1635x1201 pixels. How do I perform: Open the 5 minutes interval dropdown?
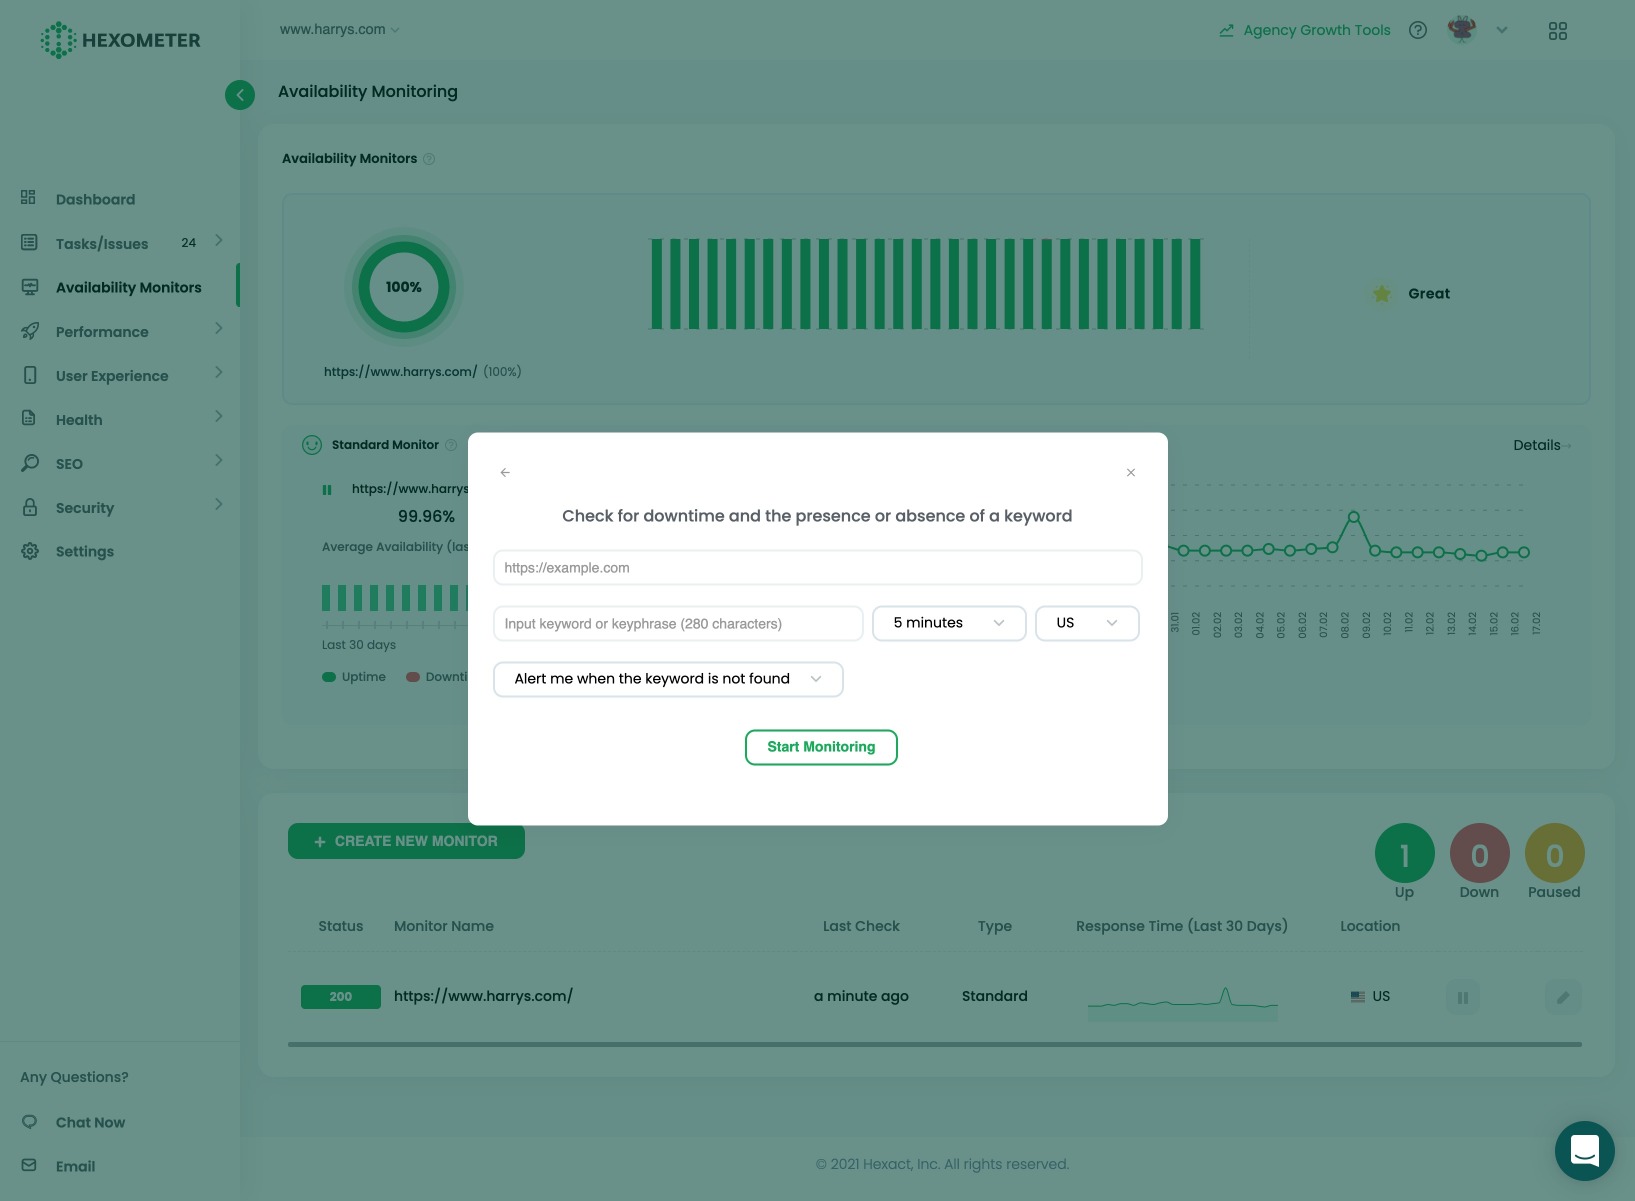(x=949, y=623)
